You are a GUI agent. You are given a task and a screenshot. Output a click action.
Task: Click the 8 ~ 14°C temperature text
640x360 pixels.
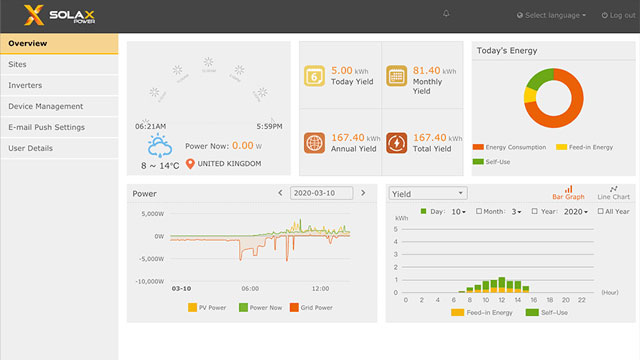tap(160, 166)
